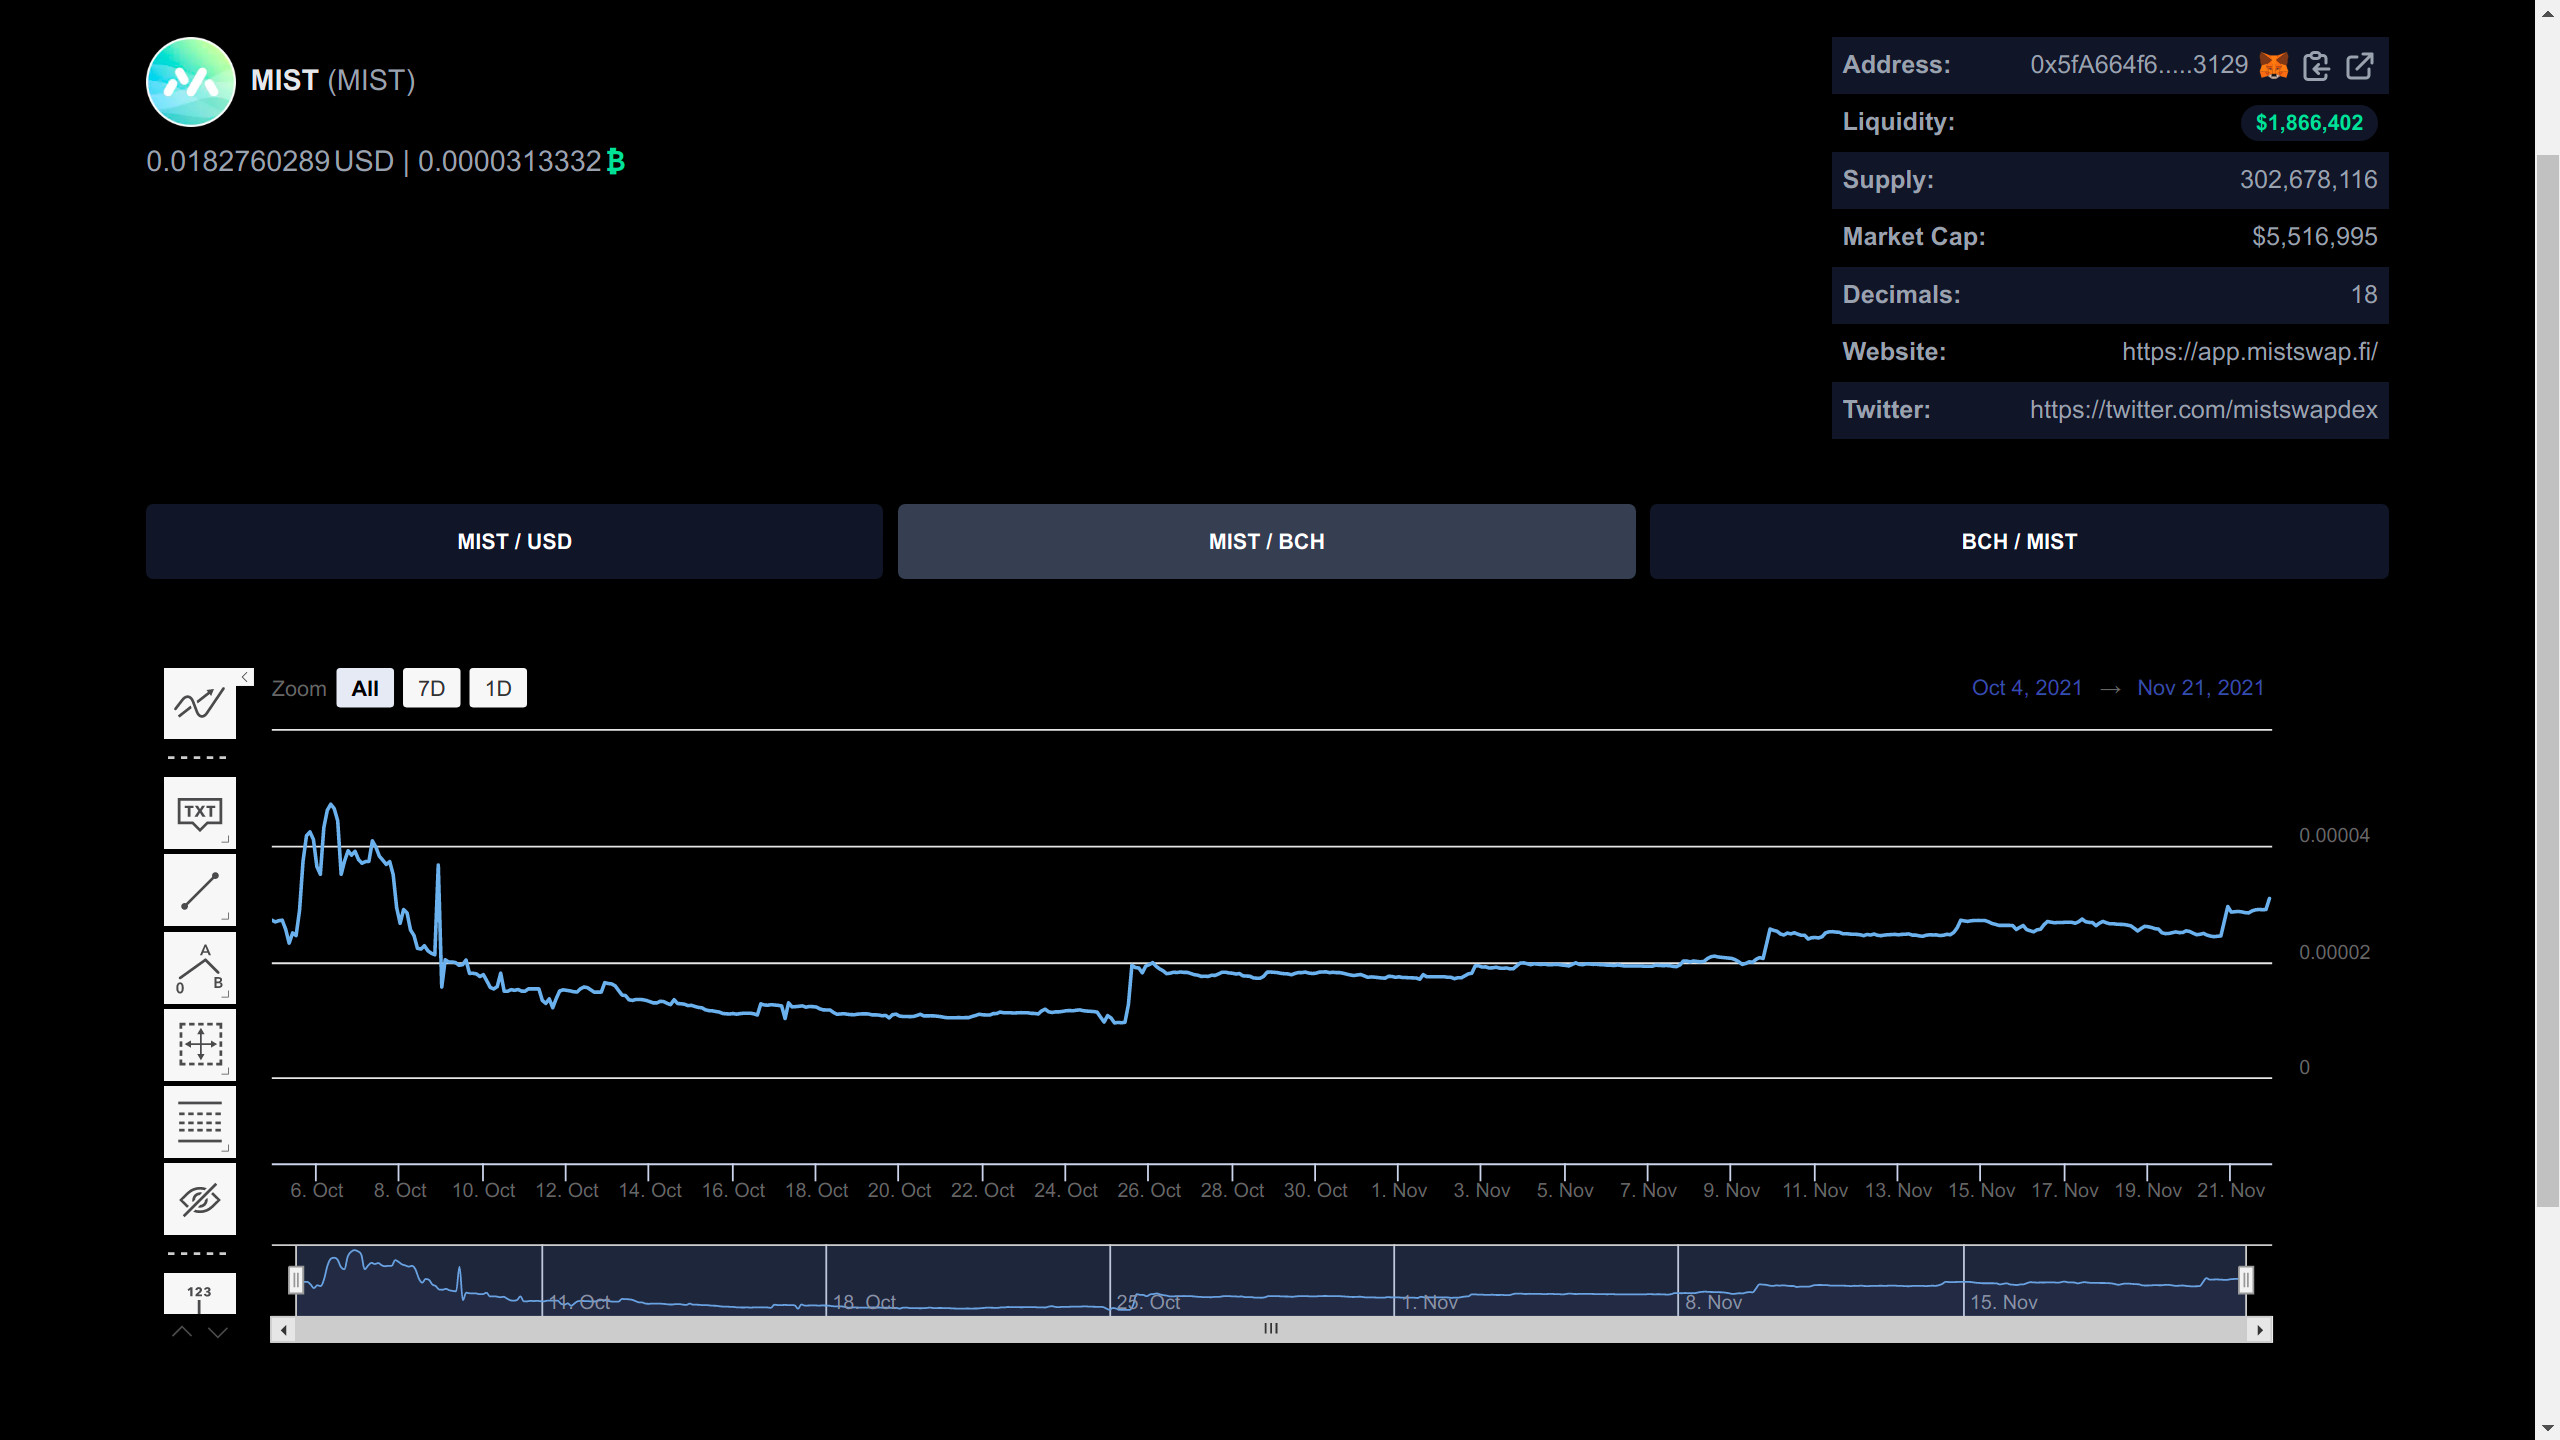Grab the left navigator range handle
This screenshot has height=1440, width=2560.
296,1280
